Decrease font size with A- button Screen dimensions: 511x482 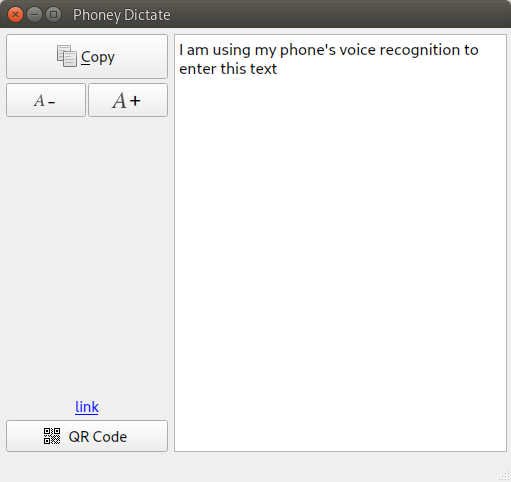pyautogui.click(x=46, y=100)
